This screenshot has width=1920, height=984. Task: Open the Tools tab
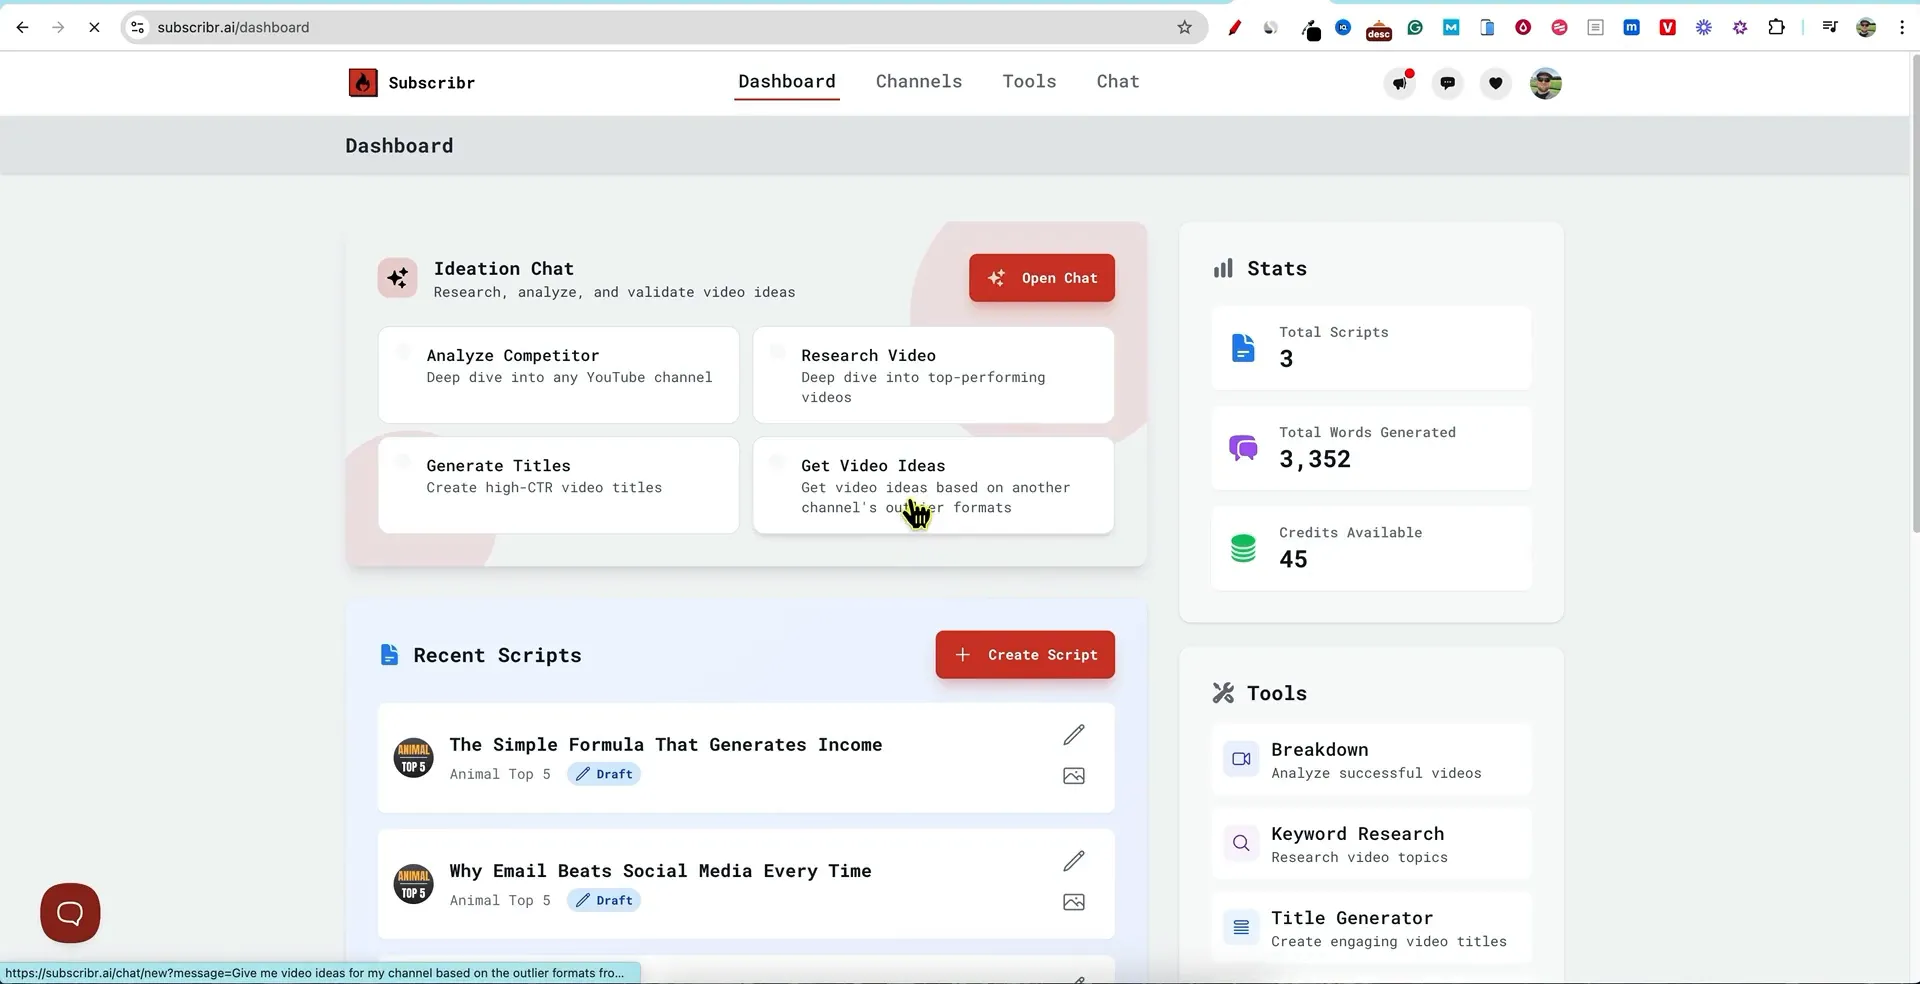[x=1029, y=82]
